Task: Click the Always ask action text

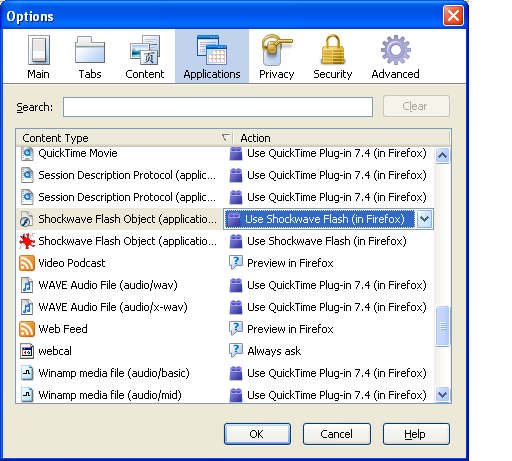Action: (274, 351)
